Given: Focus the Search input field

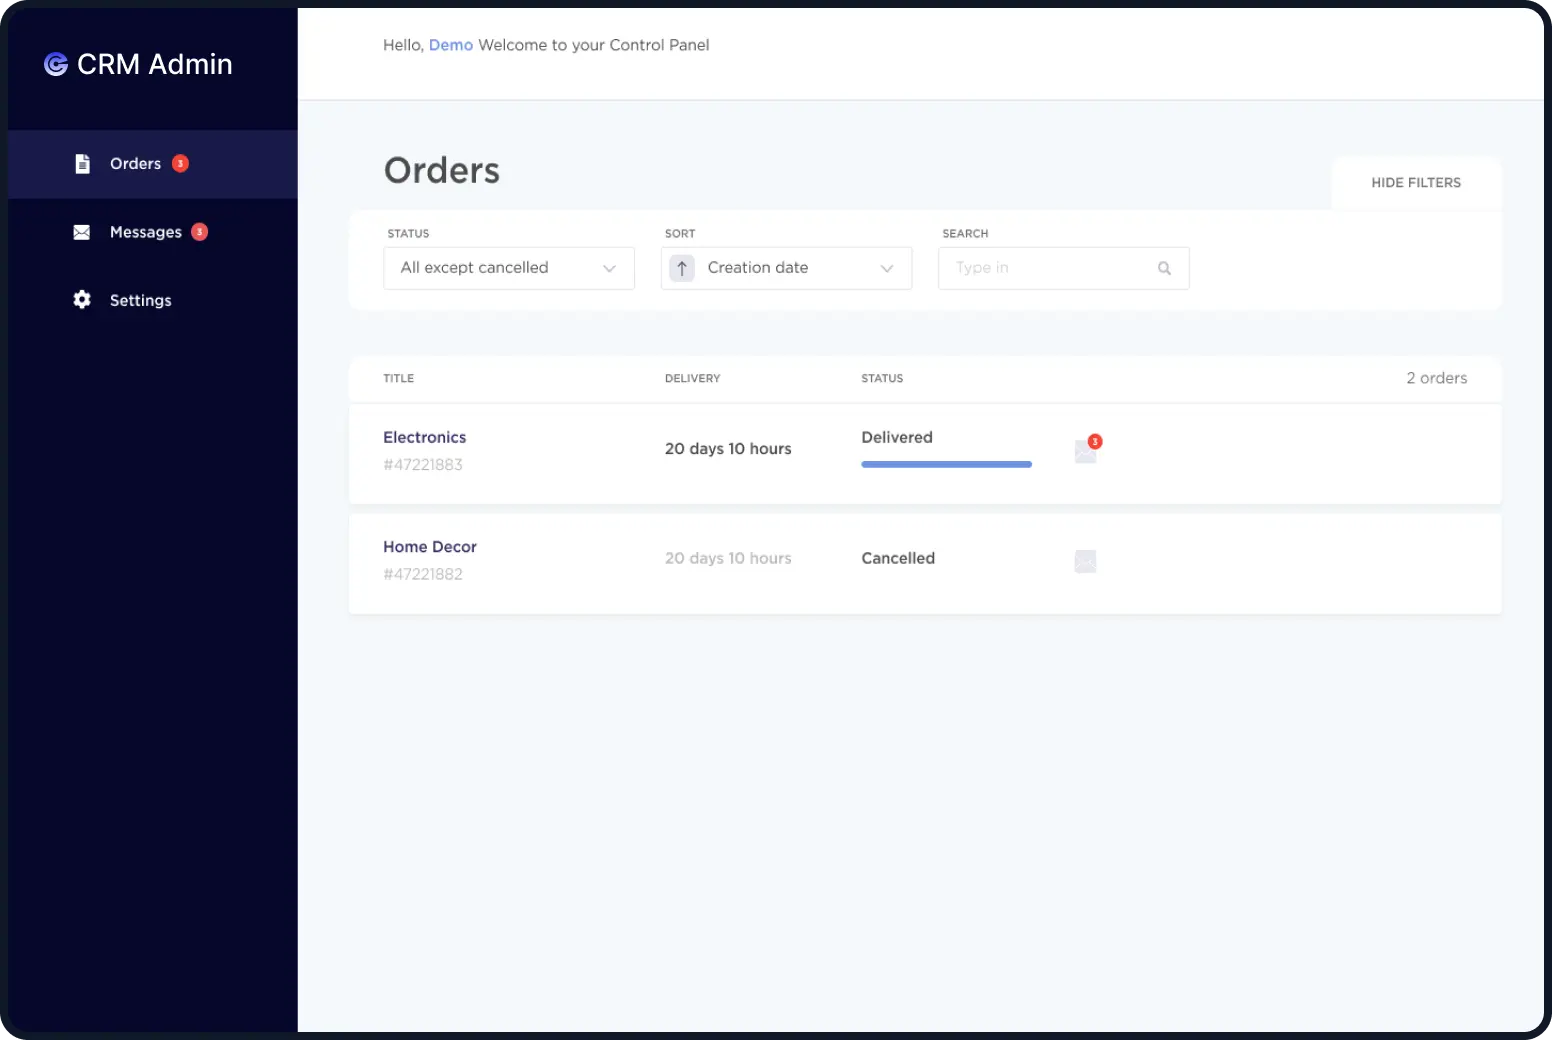Looking at the screenshot, I should coord(1064,268).
